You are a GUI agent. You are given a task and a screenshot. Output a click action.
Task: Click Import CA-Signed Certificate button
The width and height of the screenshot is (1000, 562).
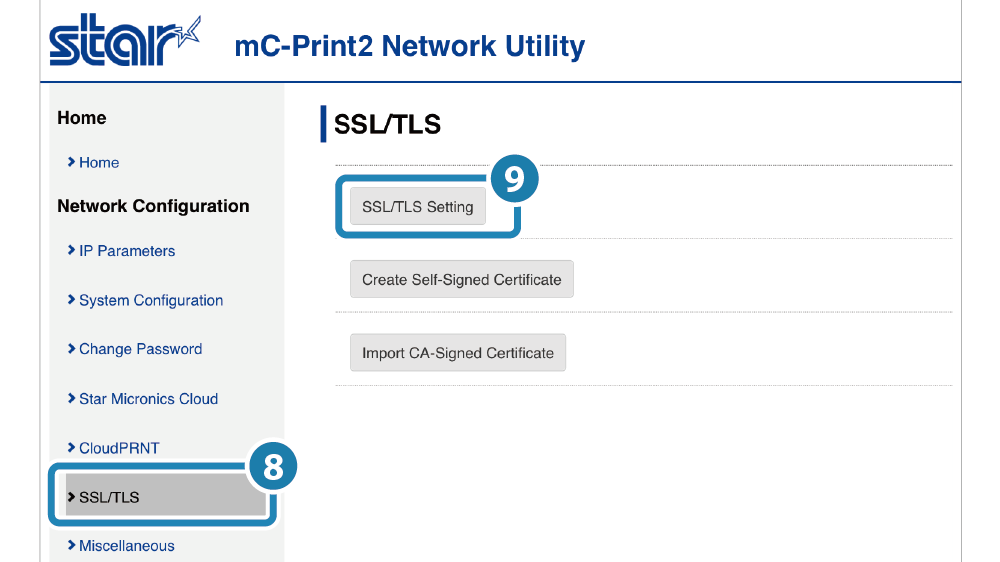457,353
